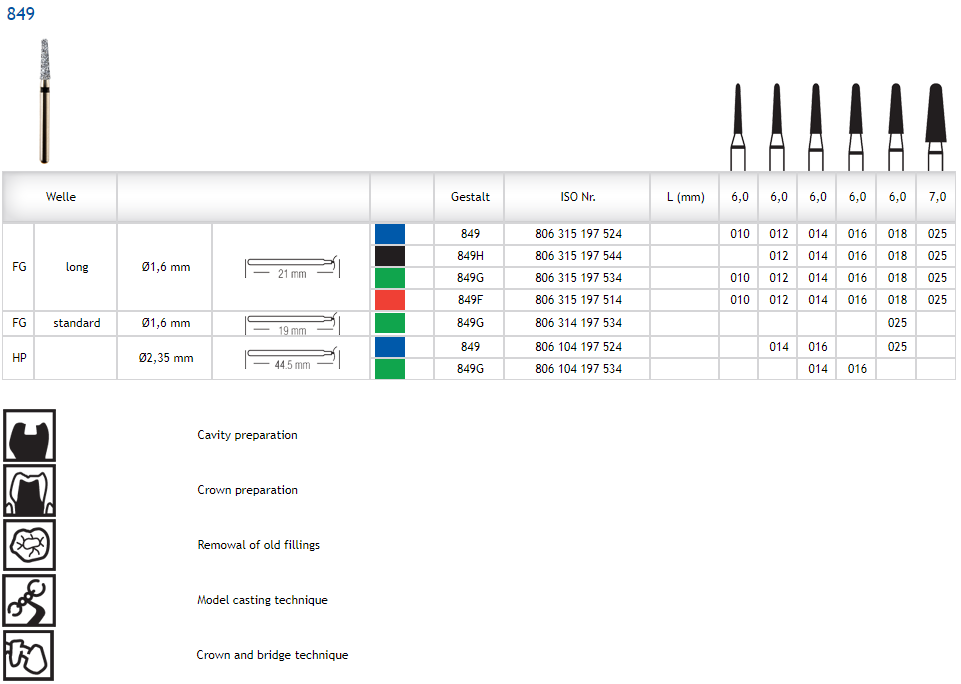Click the Model casting technique icon

[x=29, y=600]
